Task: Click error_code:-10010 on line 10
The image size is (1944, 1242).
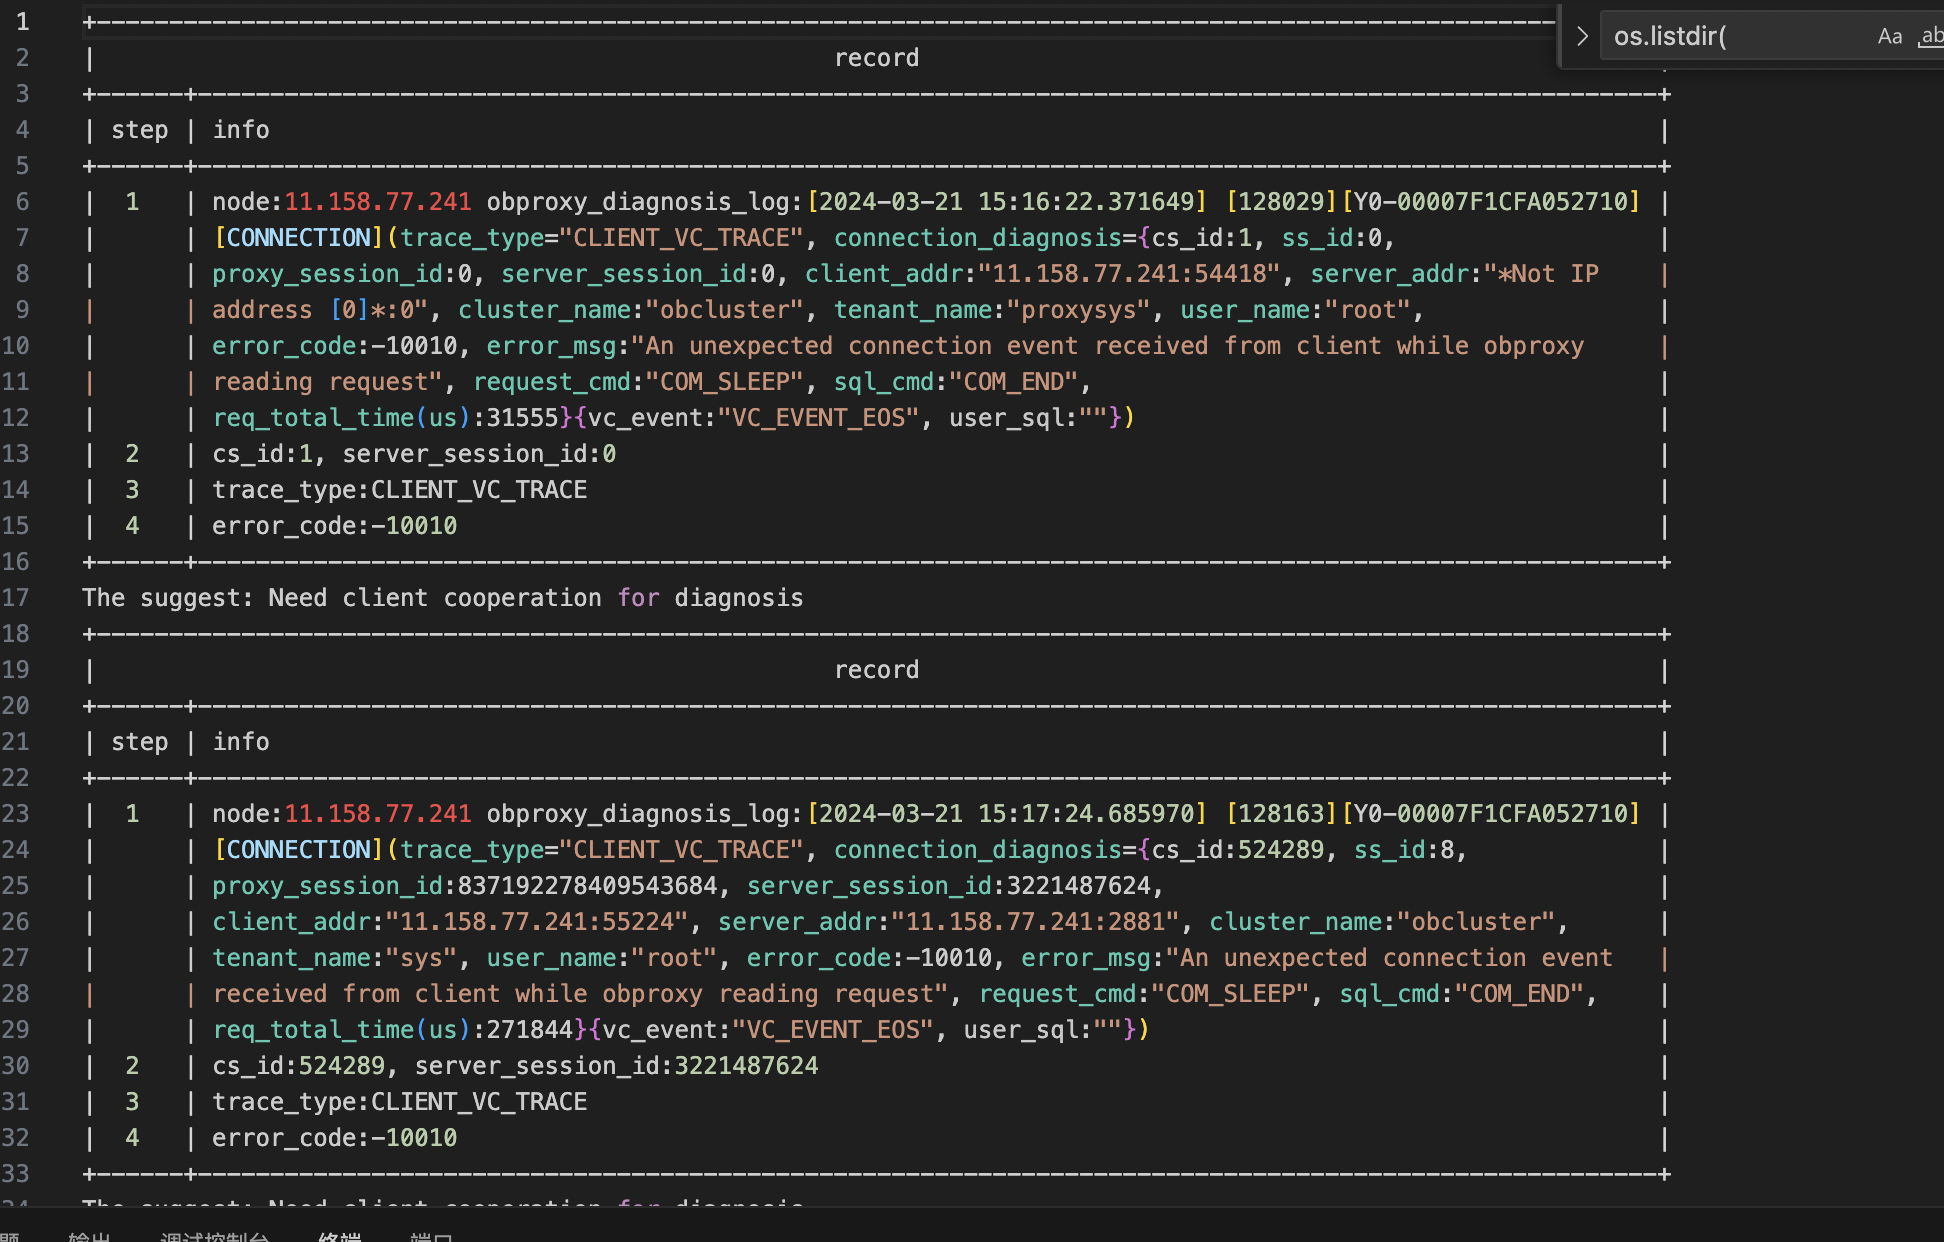Action: pos(335,346)
